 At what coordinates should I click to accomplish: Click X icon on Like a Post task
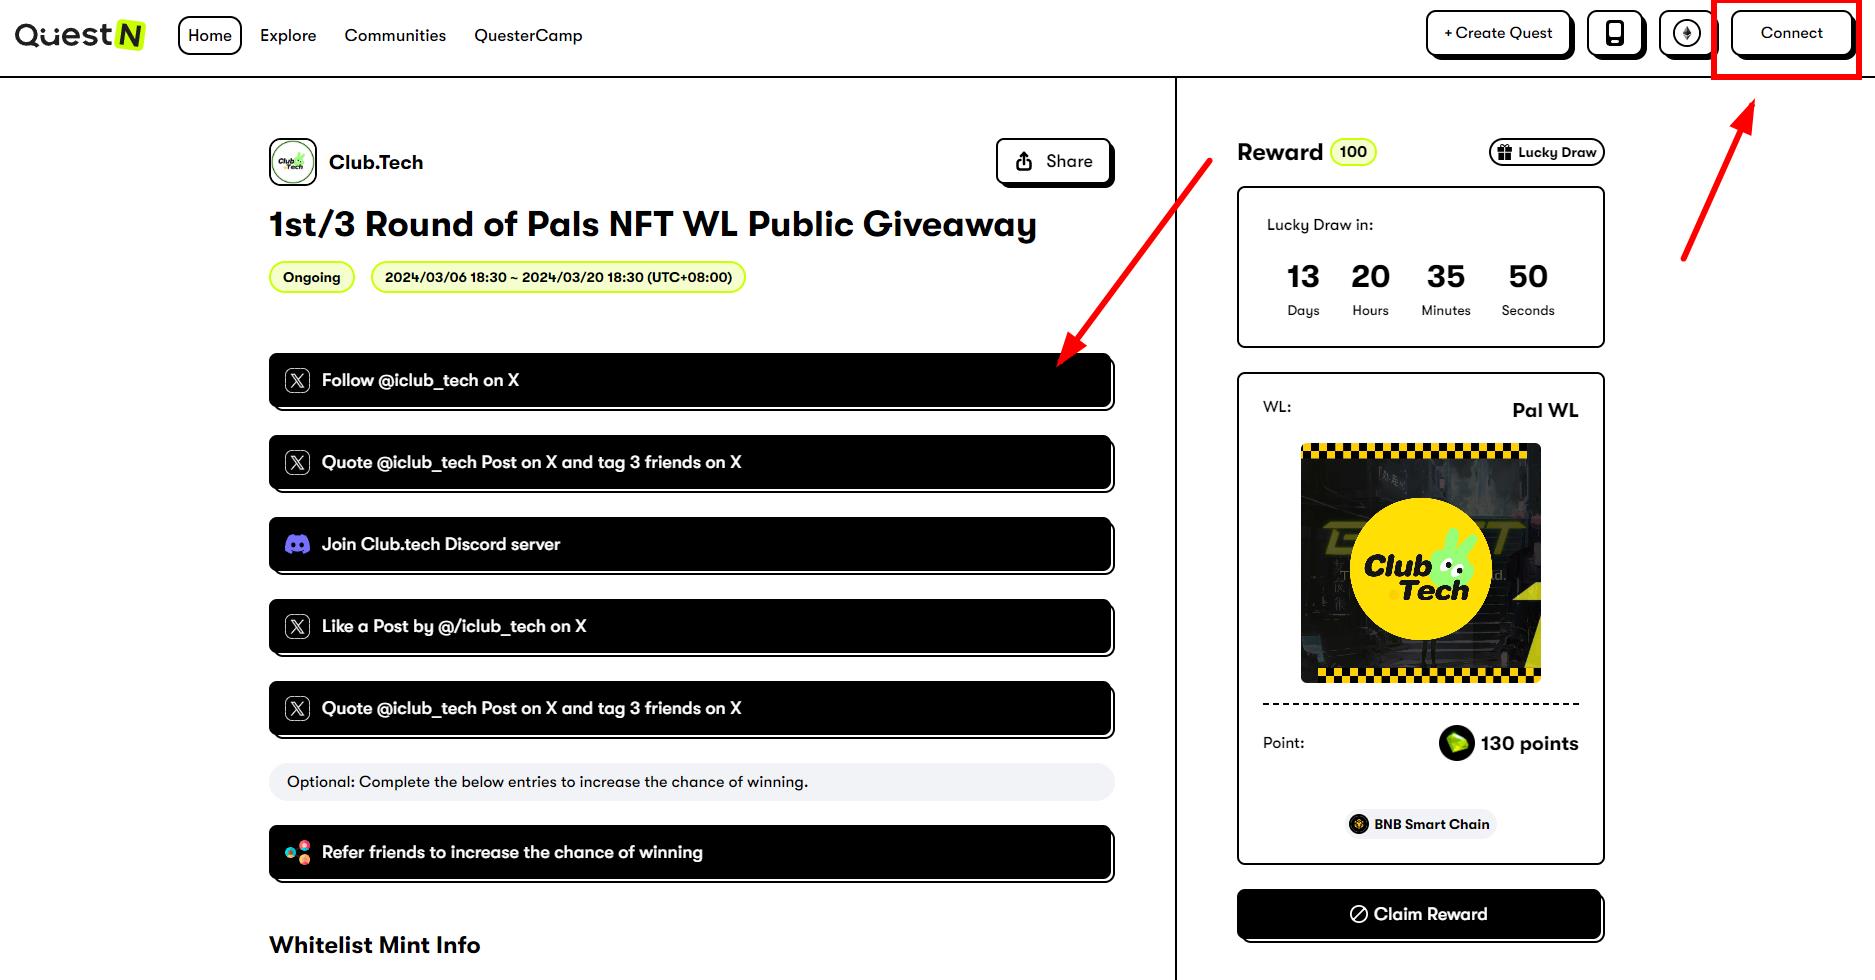coord(297,626)
